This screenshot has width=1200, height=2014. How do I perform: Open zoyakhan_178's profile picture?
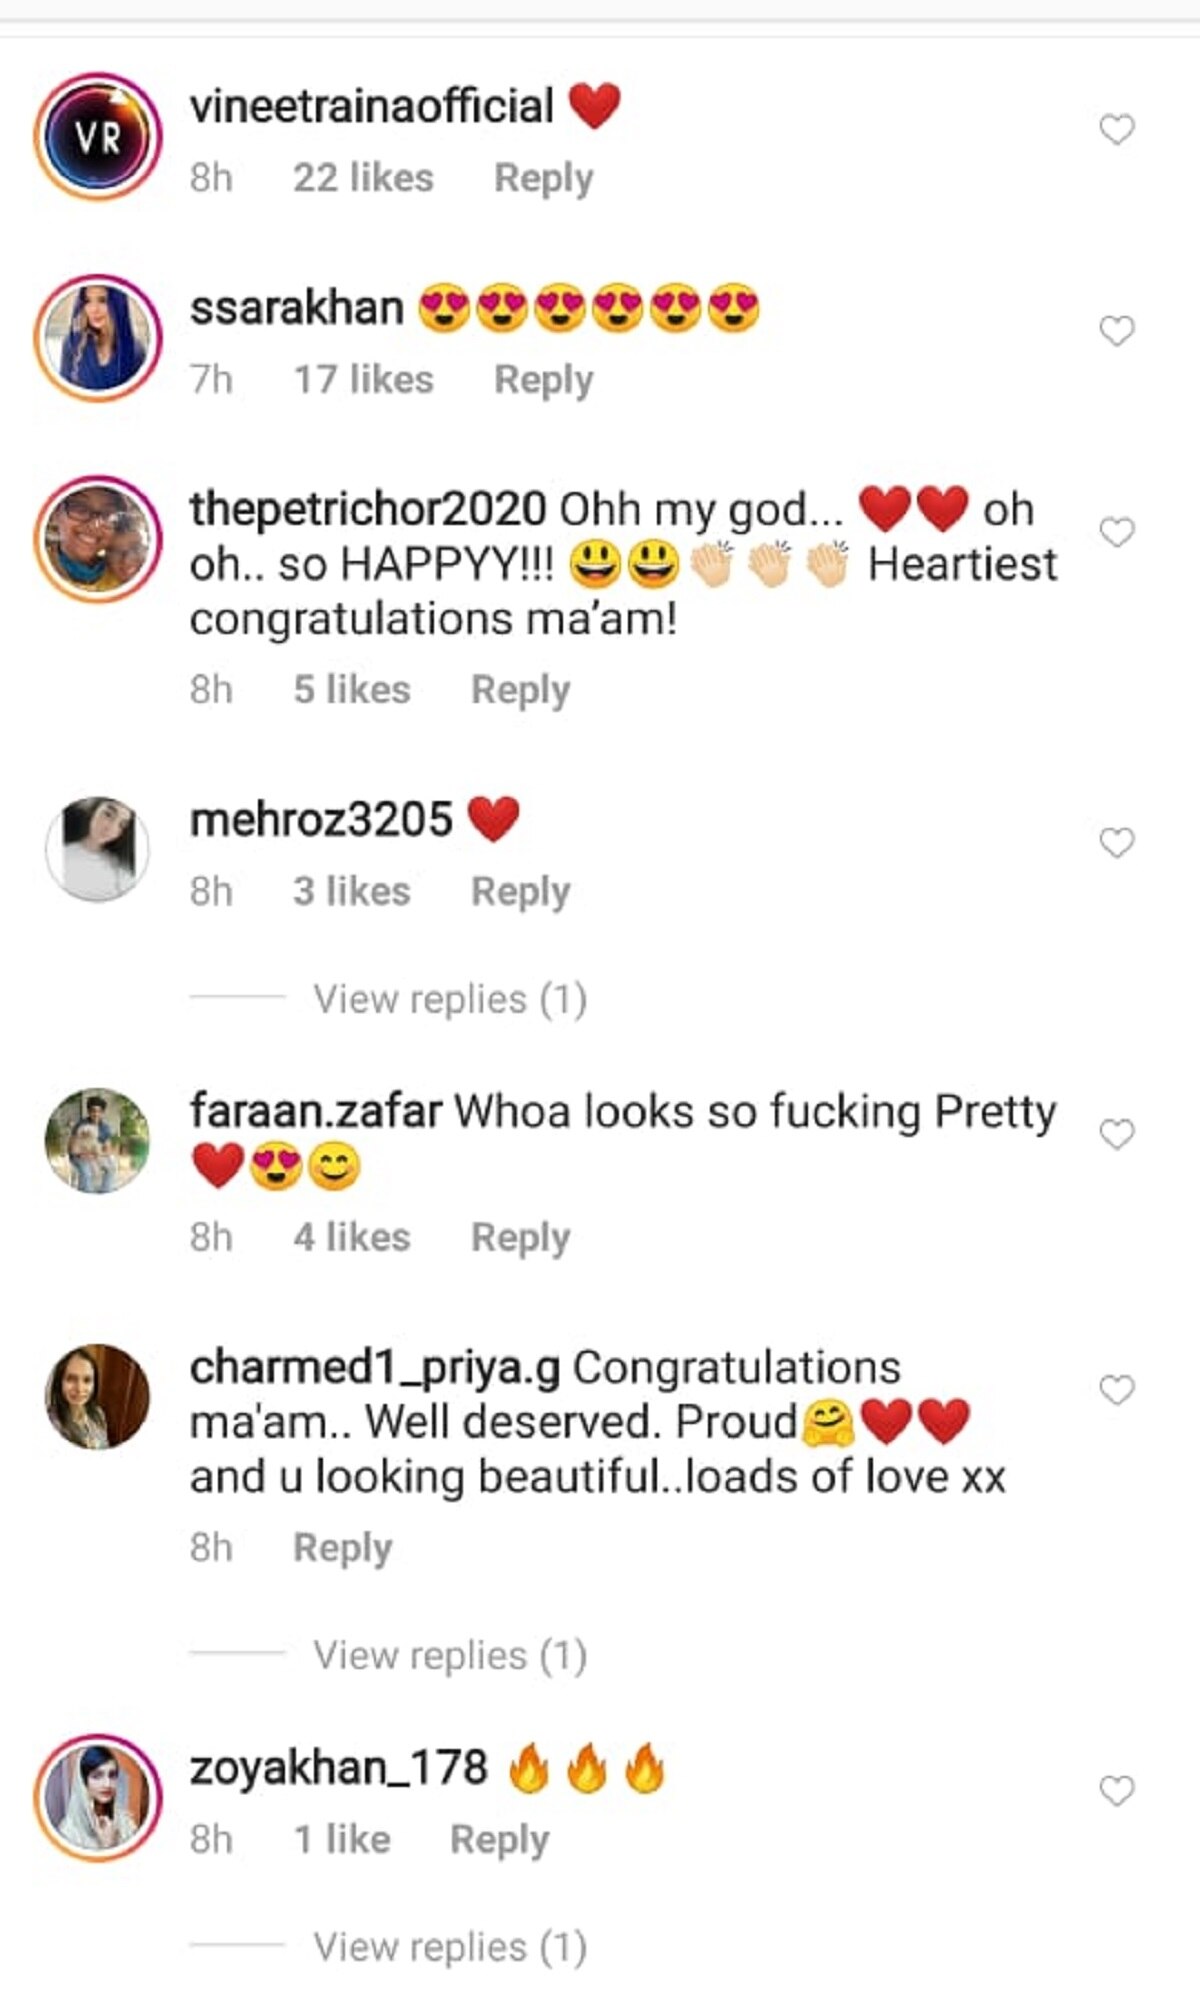pyautogui.click(x=98, y=1797)
